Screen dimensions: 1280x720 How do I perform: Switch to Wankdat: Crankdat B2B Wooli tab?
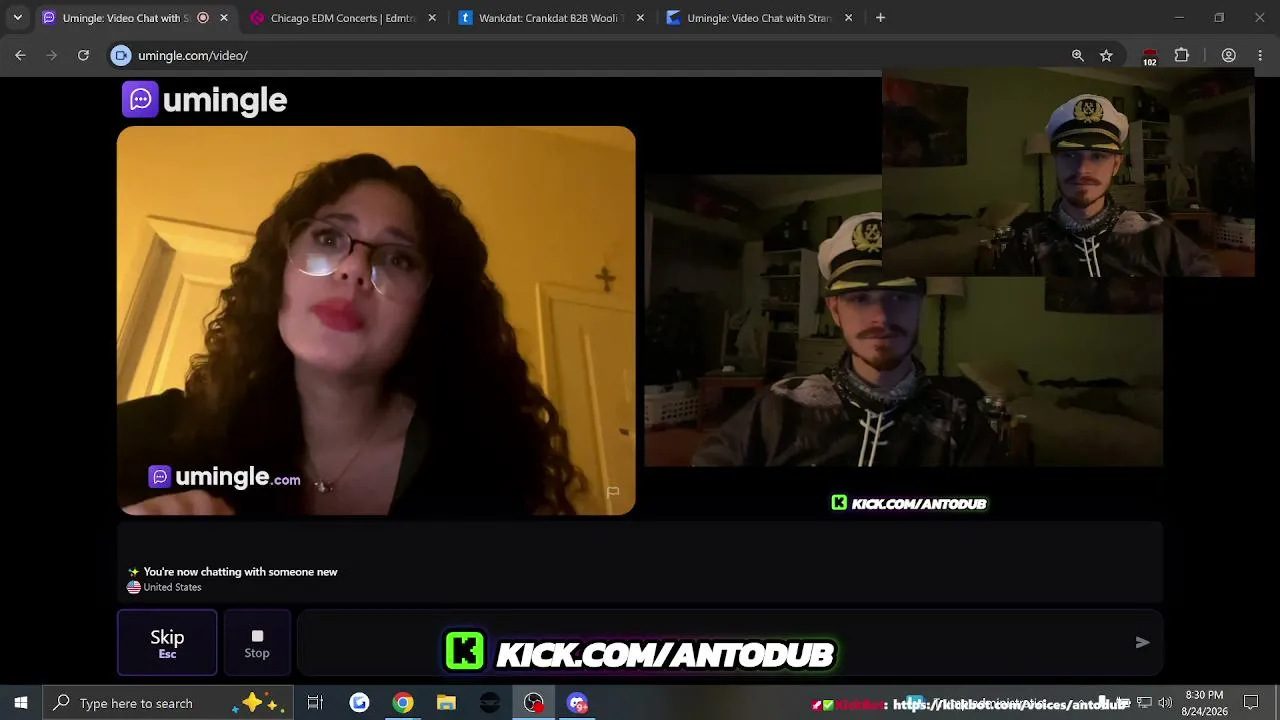[552, 18]
